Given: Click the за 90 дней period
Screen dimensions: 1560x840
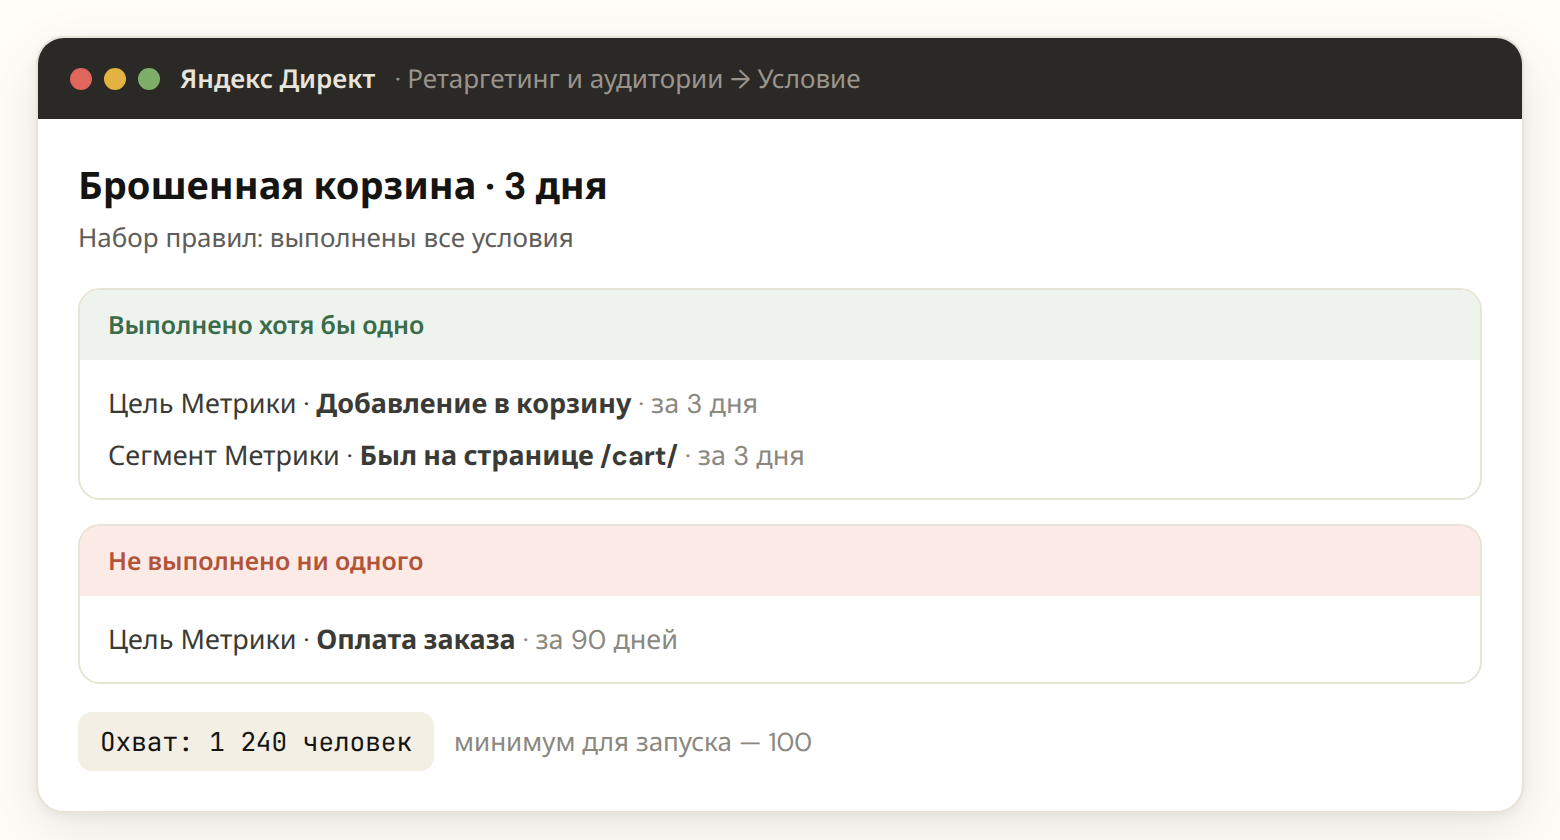Looking at the screenshot, I should (606, 640).
